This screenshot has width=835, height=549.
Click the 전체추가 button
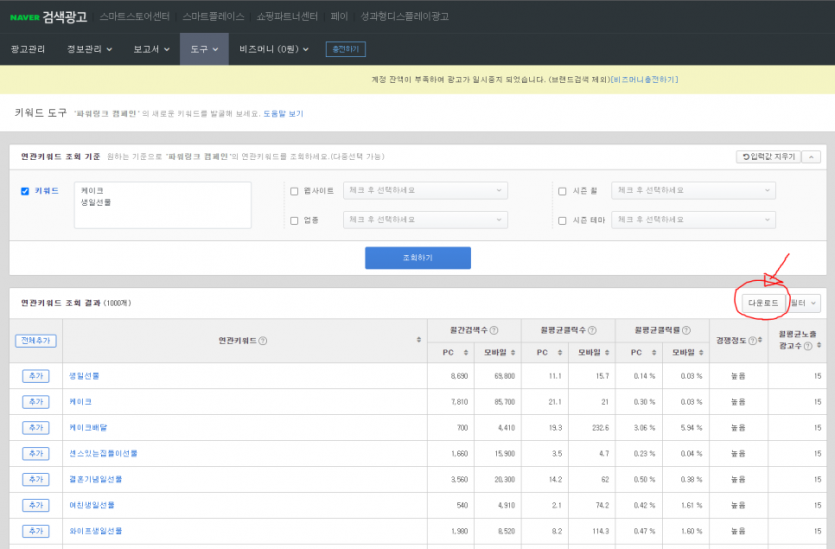[36, 341]
